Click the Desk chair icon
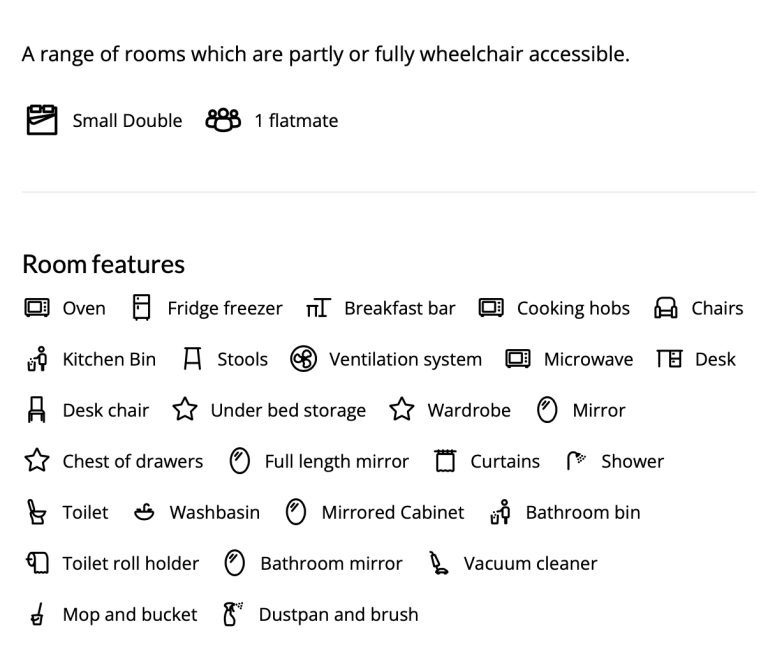 37,410
